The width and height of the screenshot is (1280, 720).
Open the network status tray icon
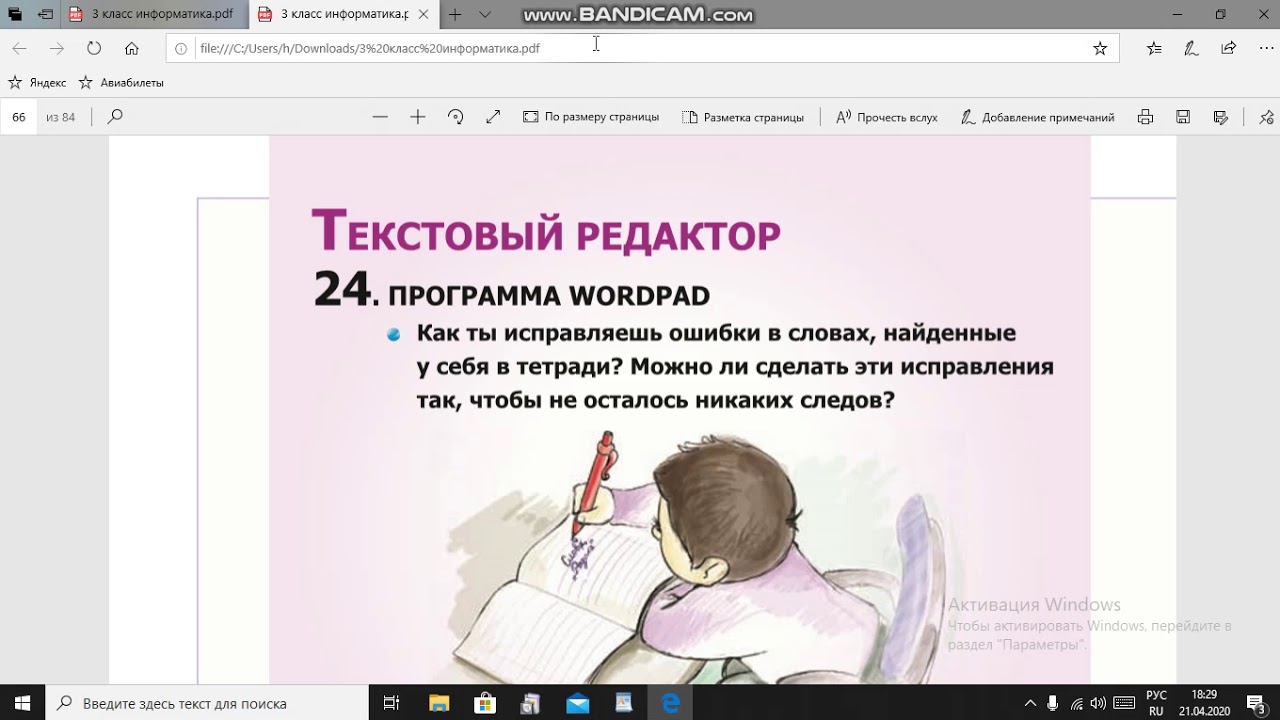click(x=1076, y=703)
